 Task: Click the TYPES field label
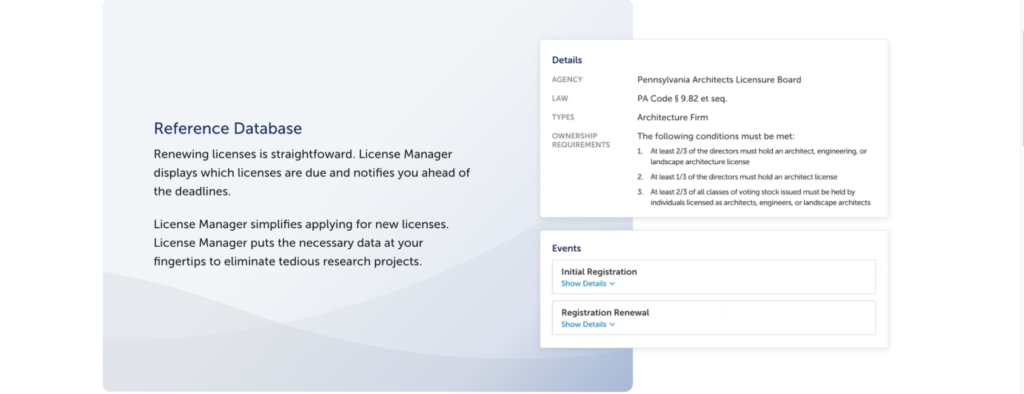[x=563, y=118]
